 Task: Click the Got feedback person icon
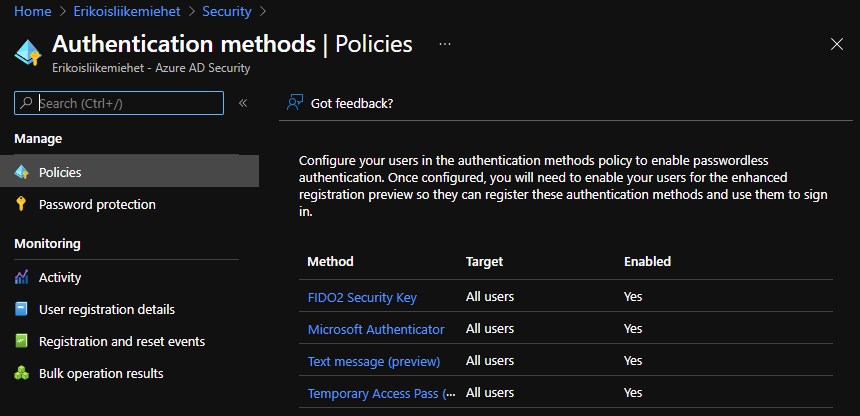click(295, 103)
